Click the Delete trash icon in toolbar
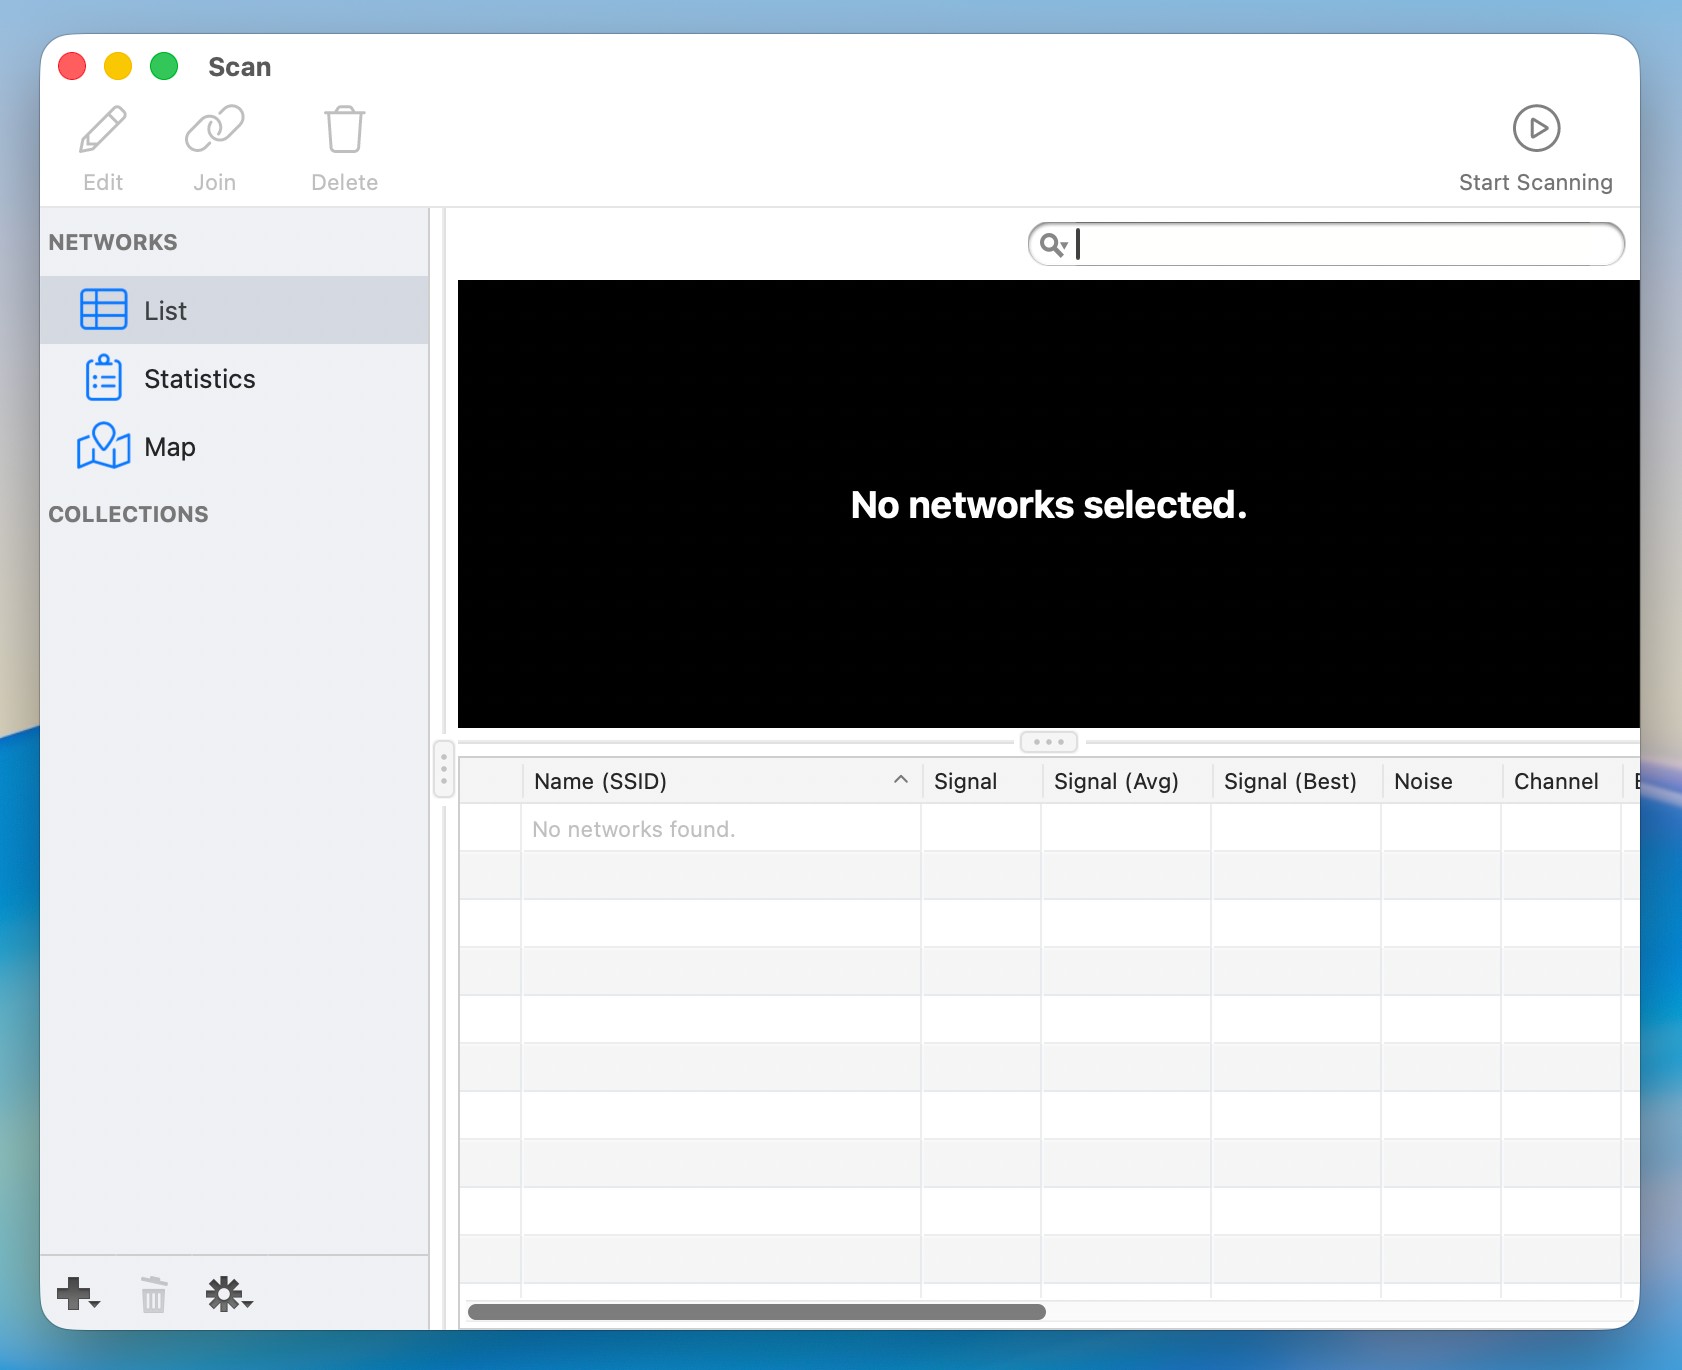The height and width of the screenshot is (1370, 1682). [x=344, y=130]
